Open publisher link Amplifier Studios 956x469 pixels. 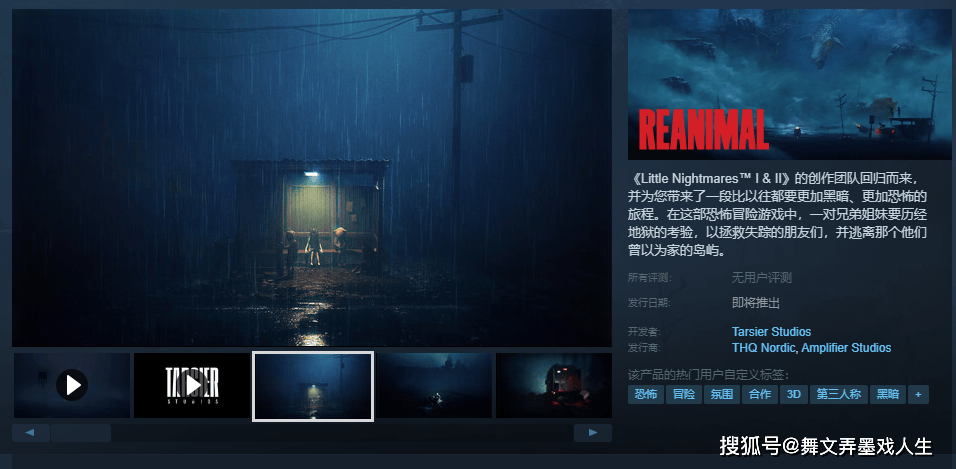pos(846,348)
